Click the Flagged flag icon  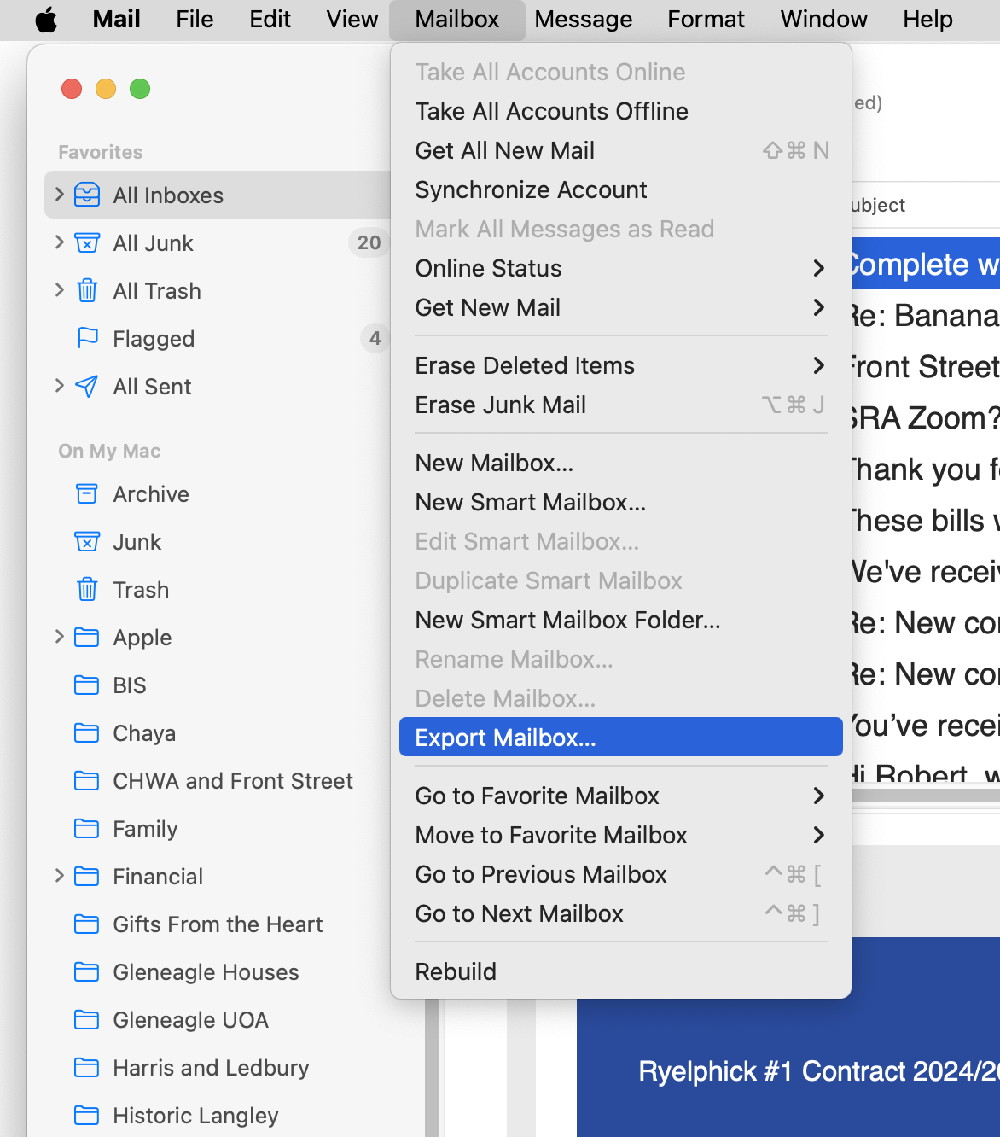coord(87,339)
